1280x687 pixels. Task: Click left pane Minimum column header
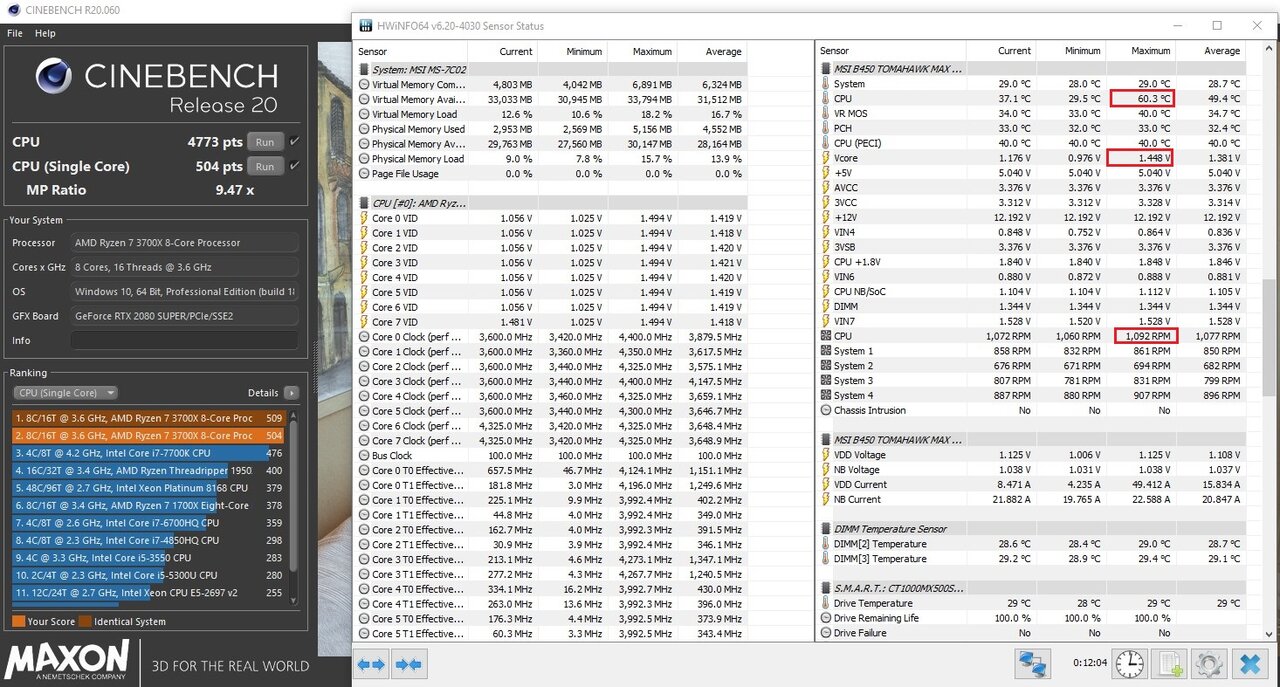click(x=572, y=52)
